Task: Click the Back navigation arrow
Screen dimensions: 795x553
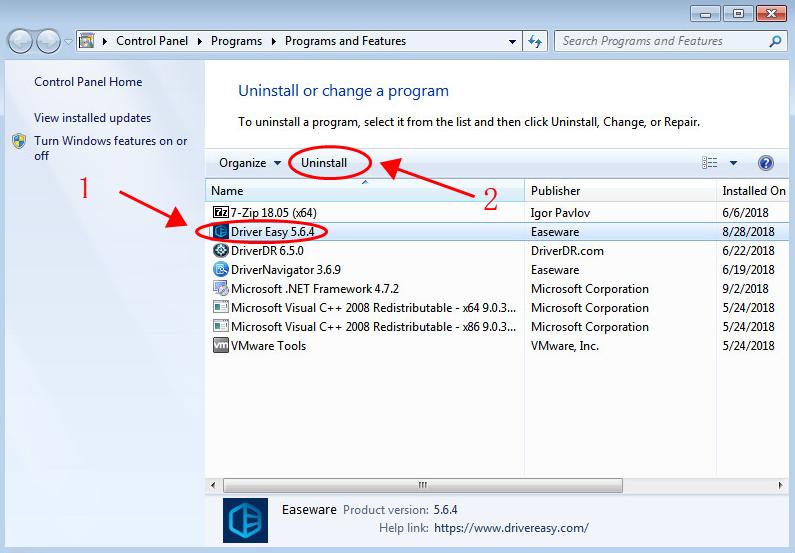Action: [21, 41]
